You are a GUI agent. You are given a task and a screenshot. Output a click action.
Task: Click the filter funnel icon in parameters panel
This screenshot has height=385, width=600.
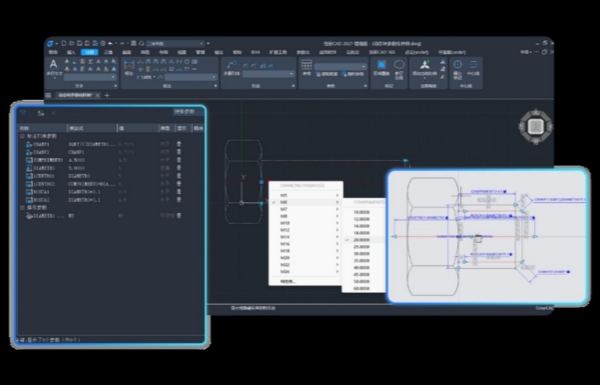pyautogui.click(x=23, y=113)
